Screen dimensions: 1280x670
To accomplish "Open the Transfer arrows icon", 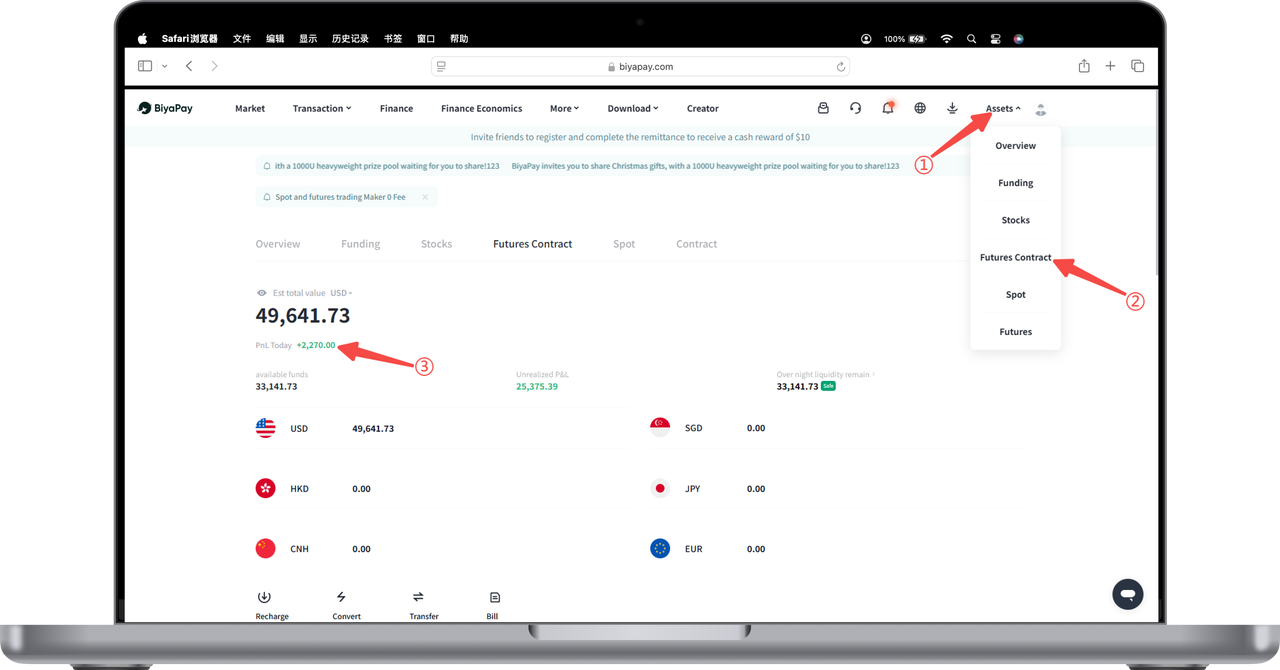I will tap(418, 597).
